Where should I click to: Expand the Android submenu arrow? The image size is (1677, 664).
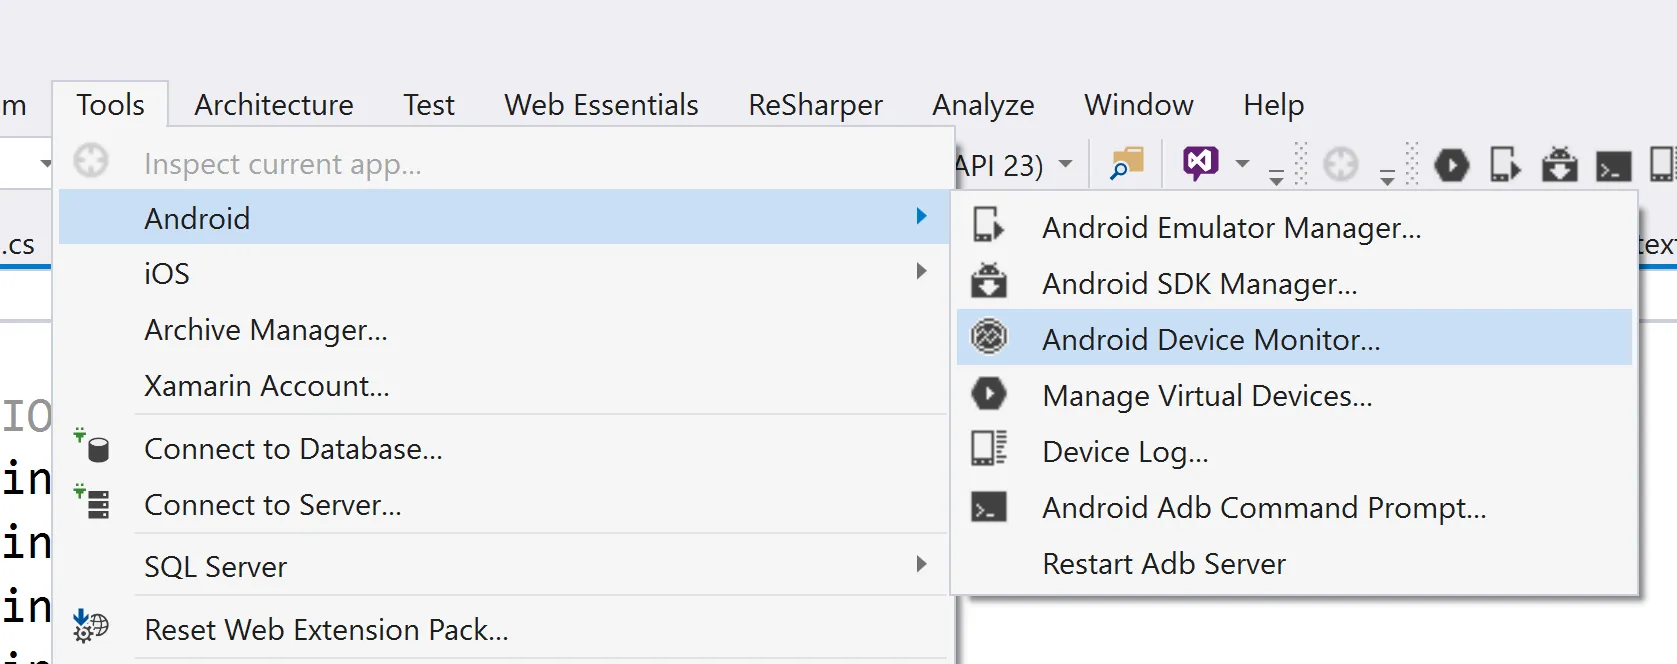pos(922,216)
